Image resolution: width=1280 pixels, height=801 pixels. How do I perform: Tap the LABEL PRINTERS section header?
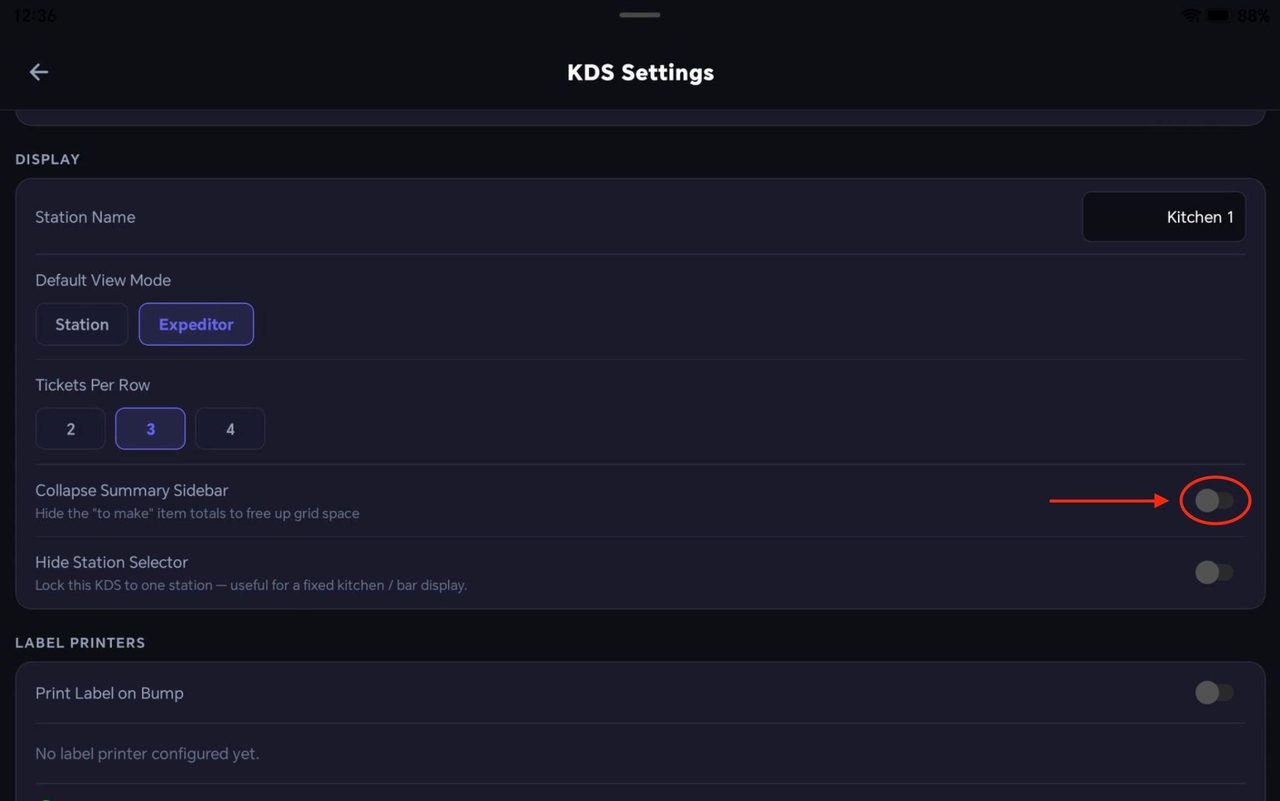point(80,642)
